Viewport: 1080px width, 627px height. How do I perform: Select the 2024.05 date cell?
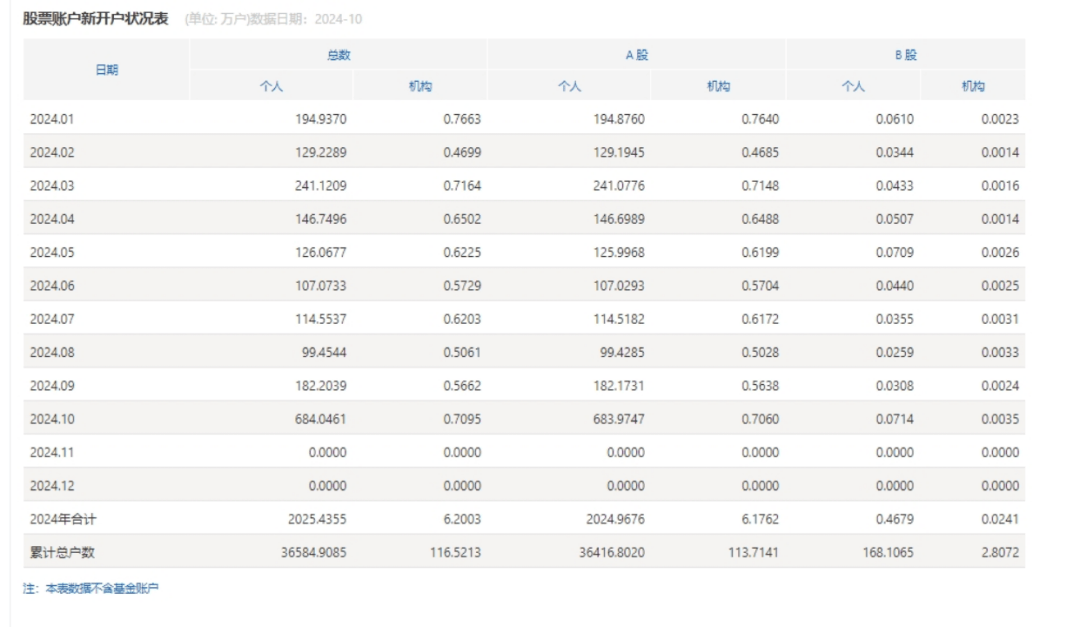(x=52, y=252)
